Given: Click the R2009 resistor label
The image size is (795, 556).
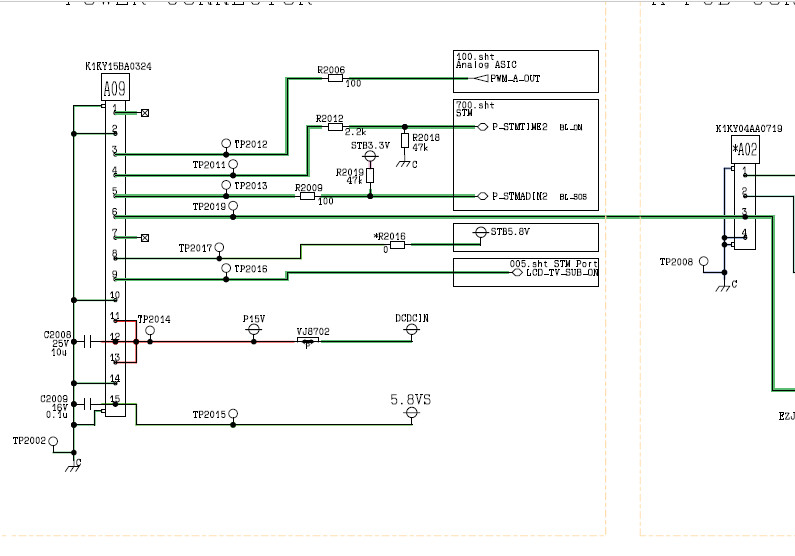Looking at the screenshot, I should tap(309, 188).
